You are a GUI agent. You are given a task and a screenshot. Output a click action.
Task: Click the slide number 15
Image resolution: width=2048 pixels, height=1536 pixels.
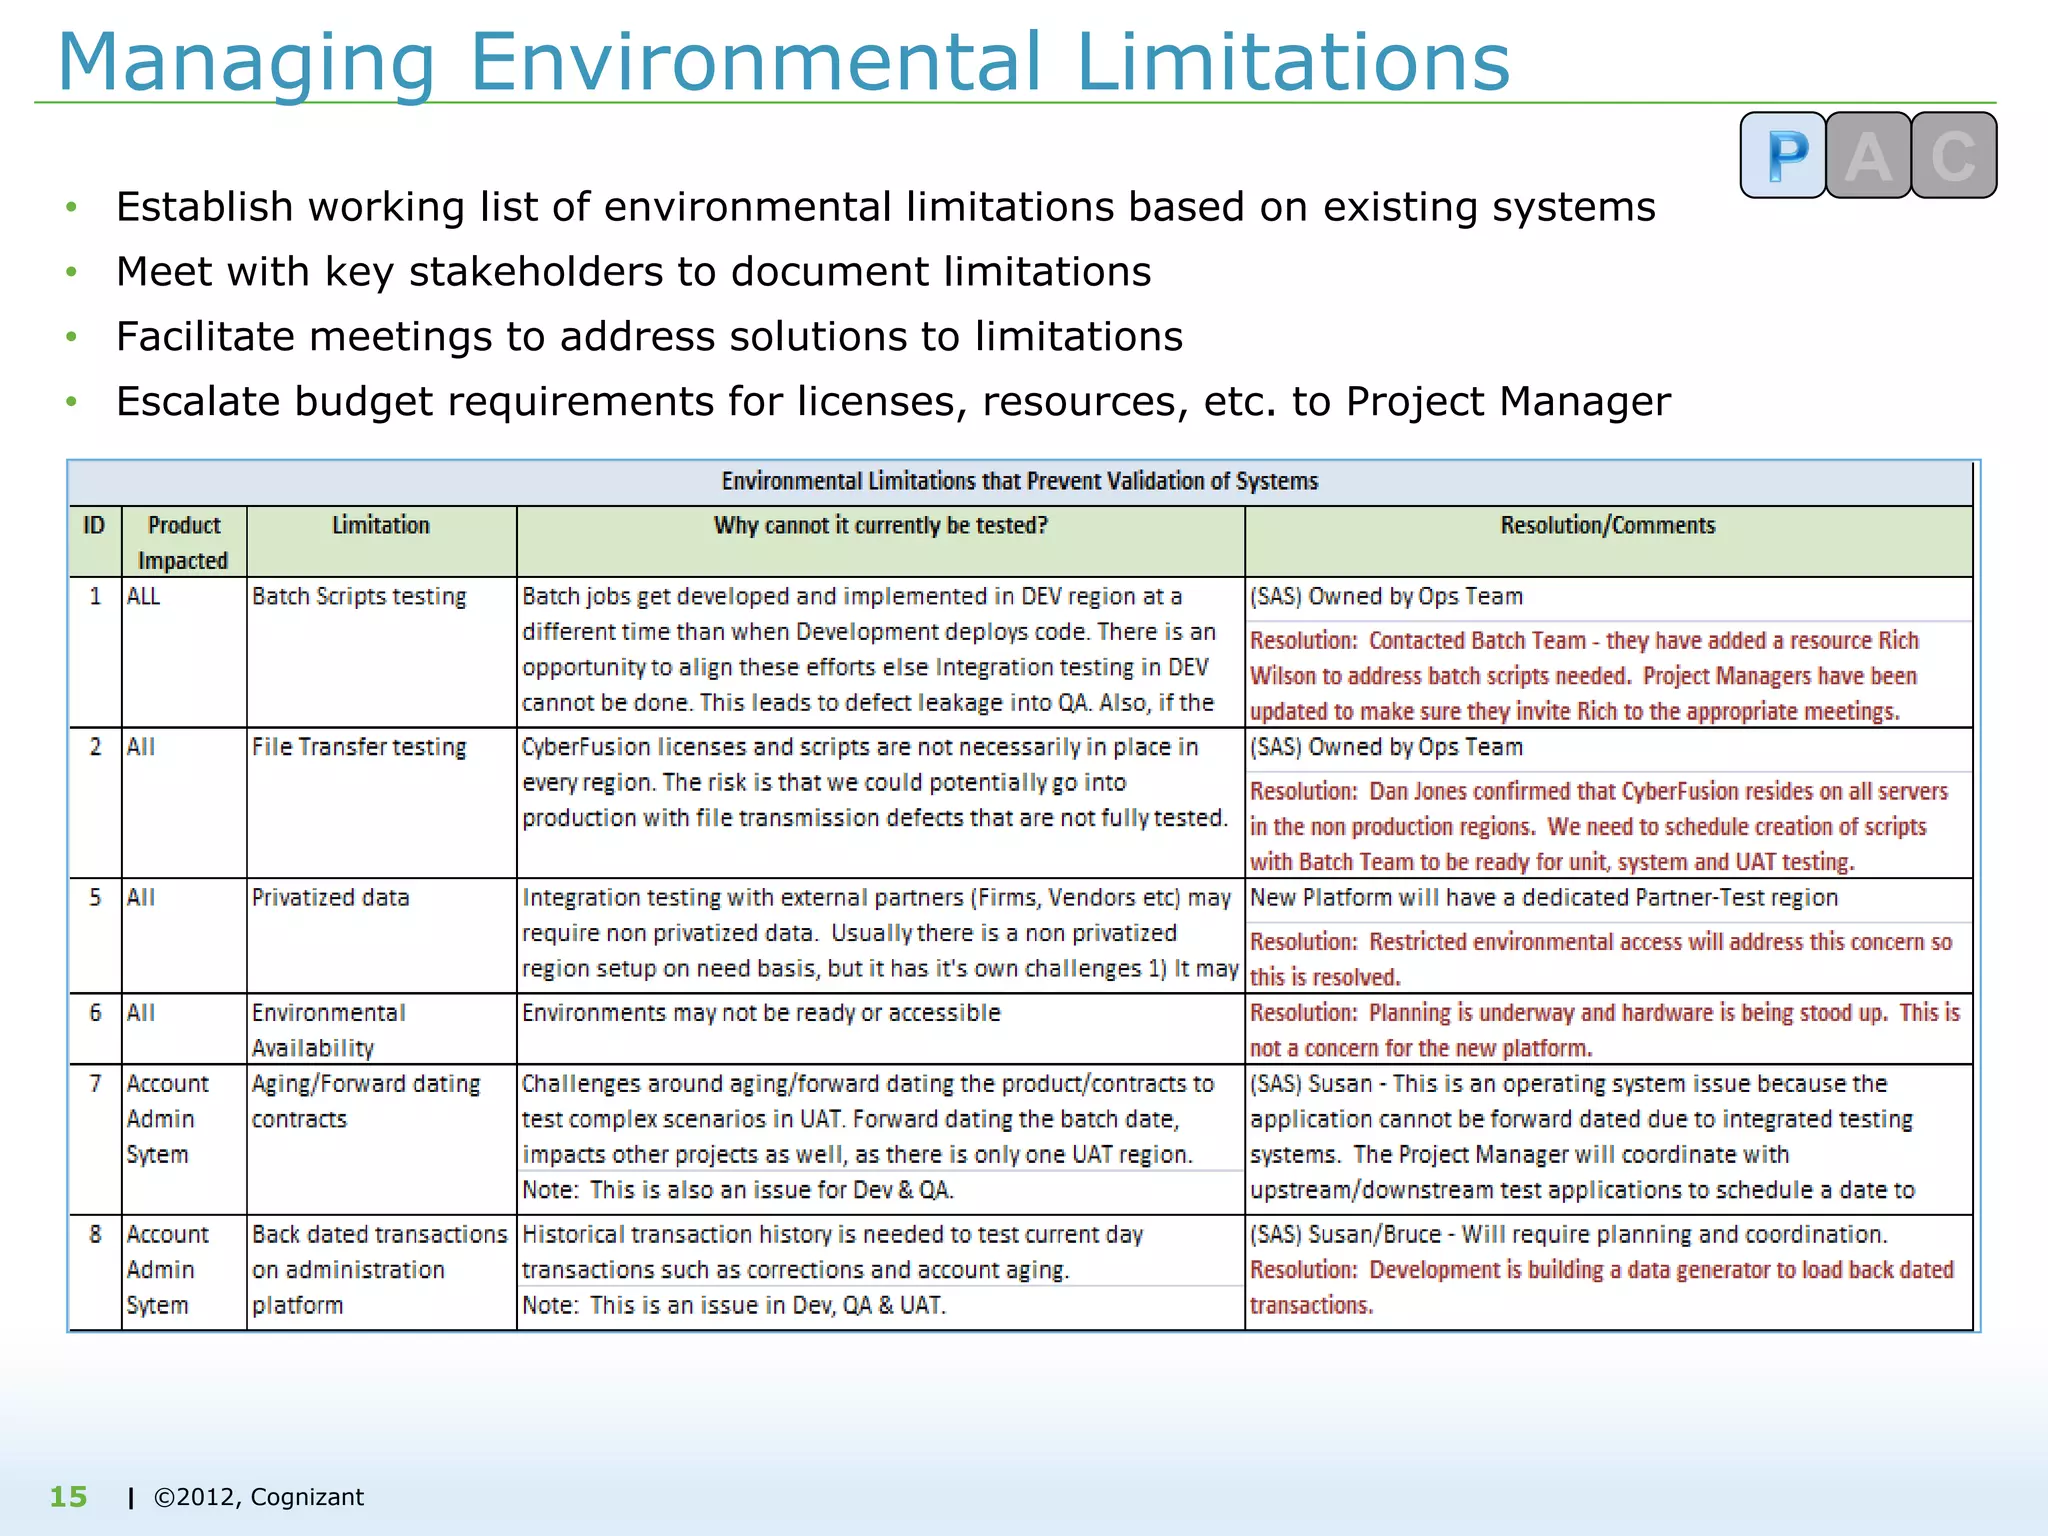[69, 1497]
